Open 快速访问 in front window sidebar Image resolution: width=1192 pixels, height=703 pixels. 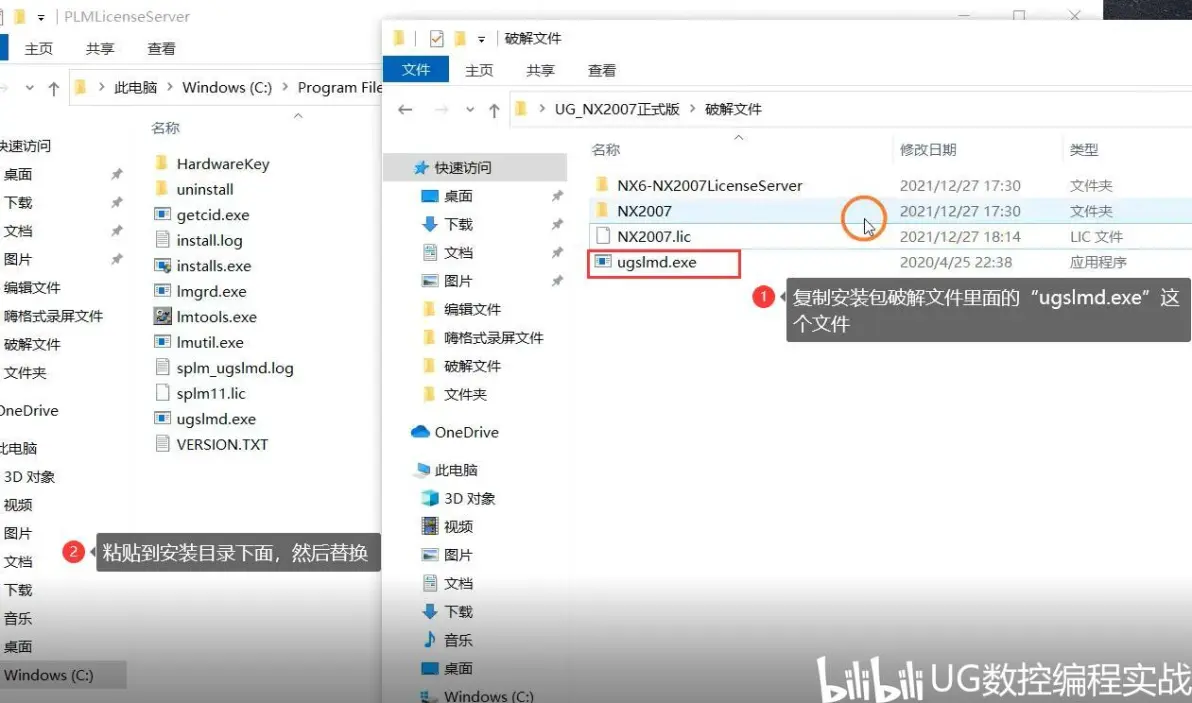463,168
